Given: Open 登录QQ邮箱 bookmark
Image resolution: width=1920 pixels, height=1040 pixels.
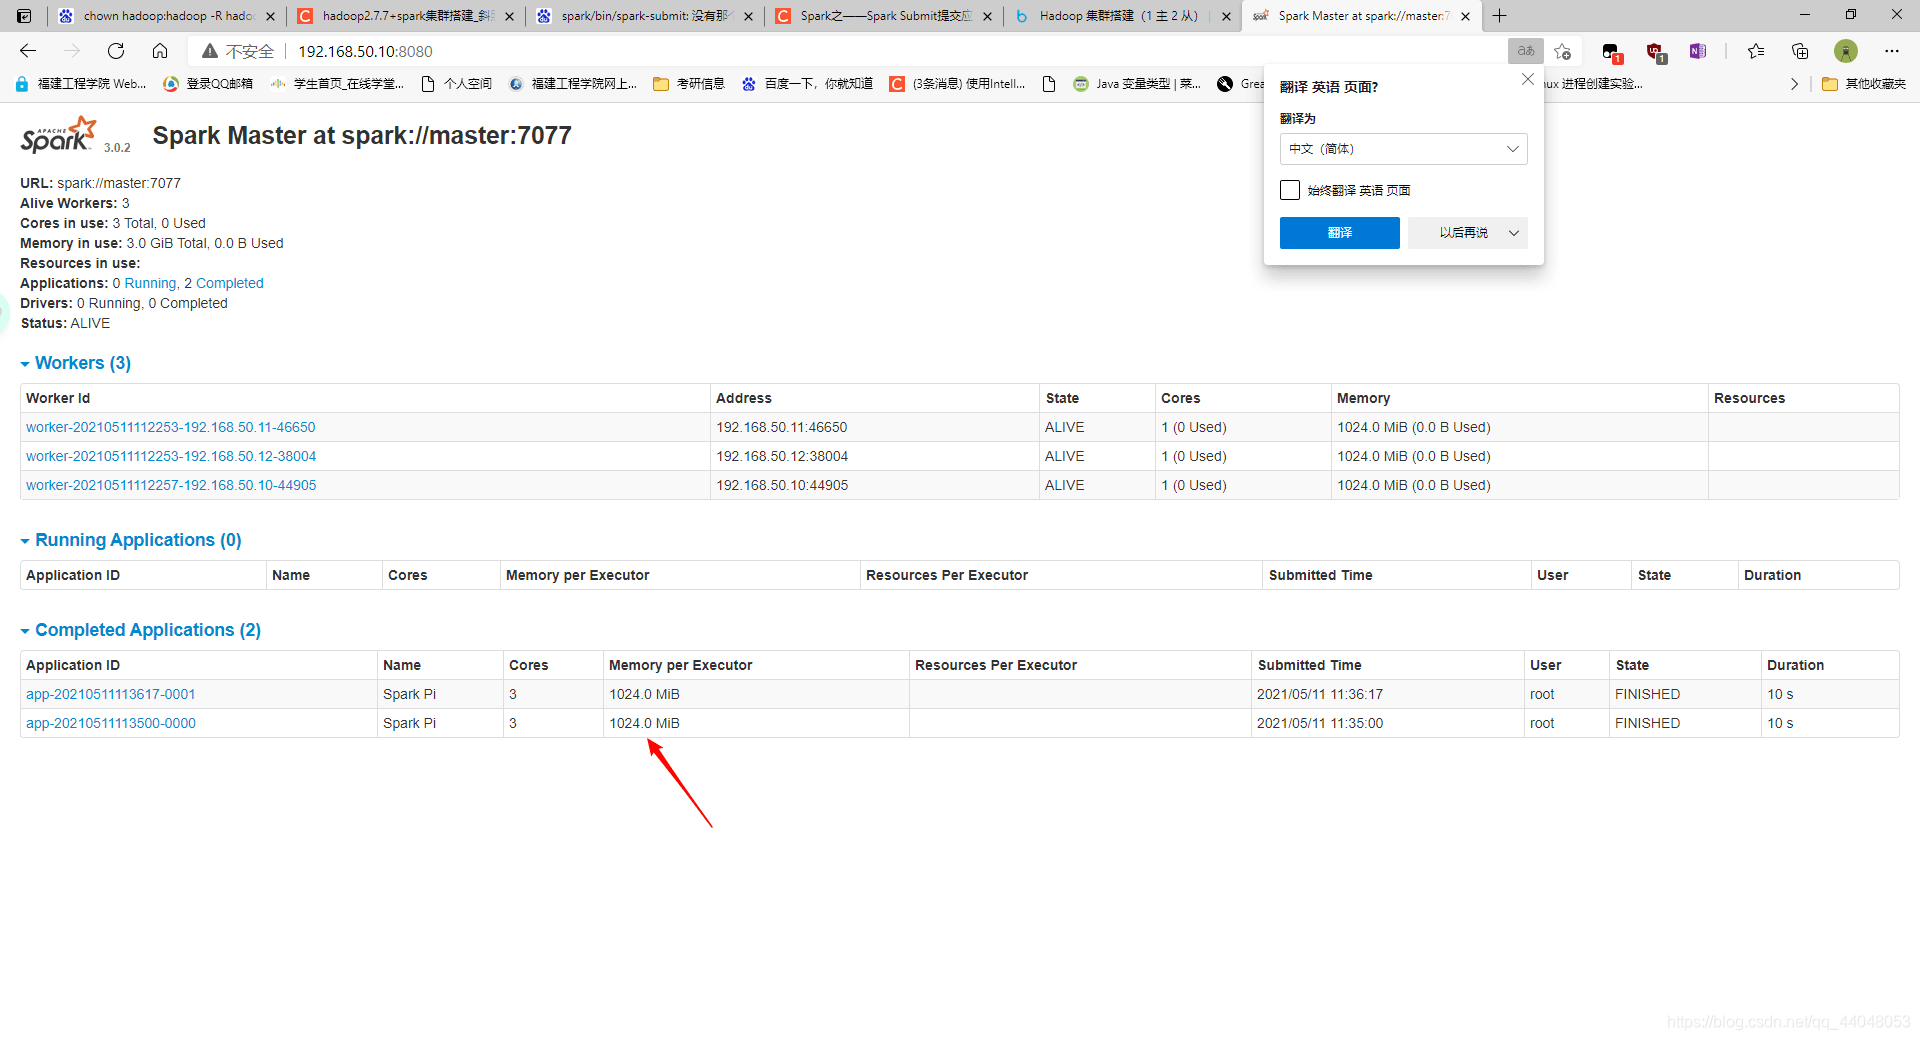Looking at the screenshot, I should pyautogui.click(x=208, y=84).
